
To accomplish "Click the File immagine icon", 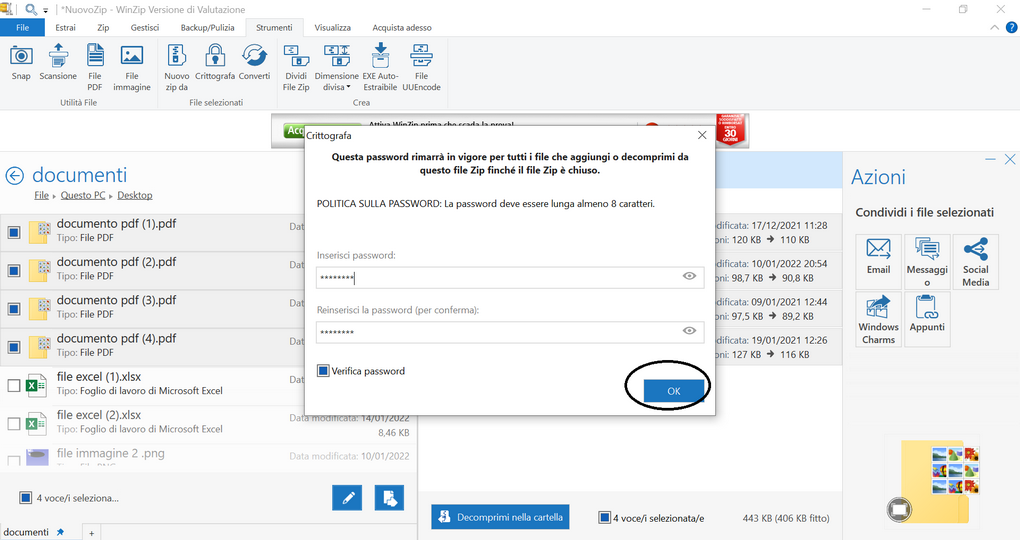I will [x=132, y=57].
